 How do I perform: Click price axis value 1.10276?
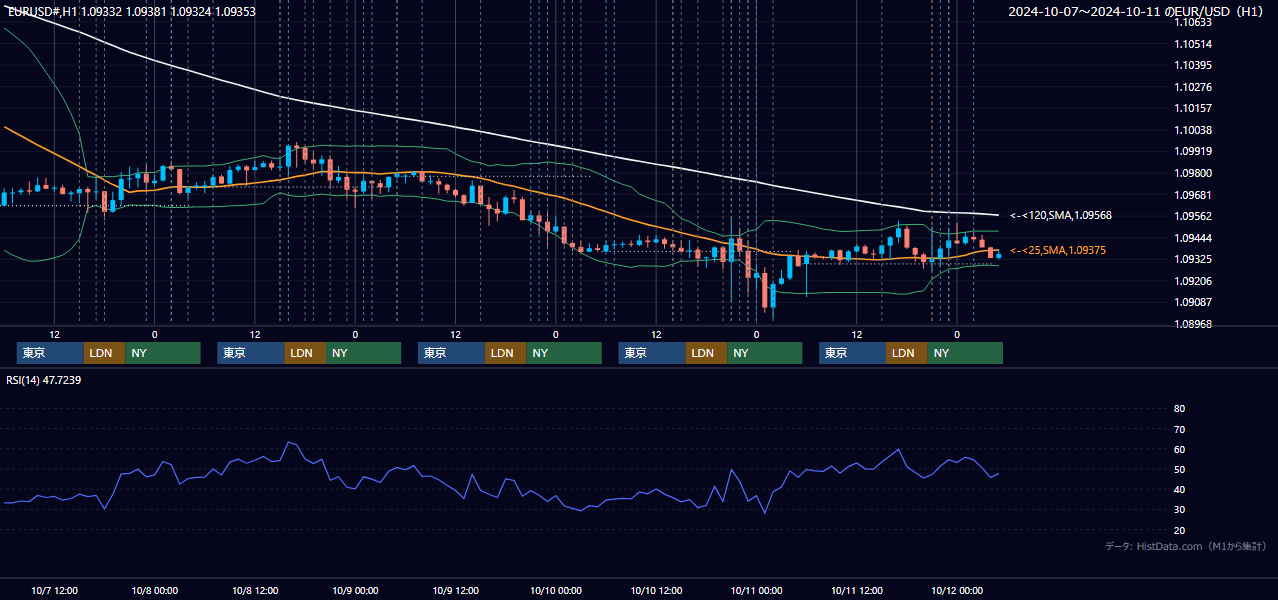(x=1193, y=87)
